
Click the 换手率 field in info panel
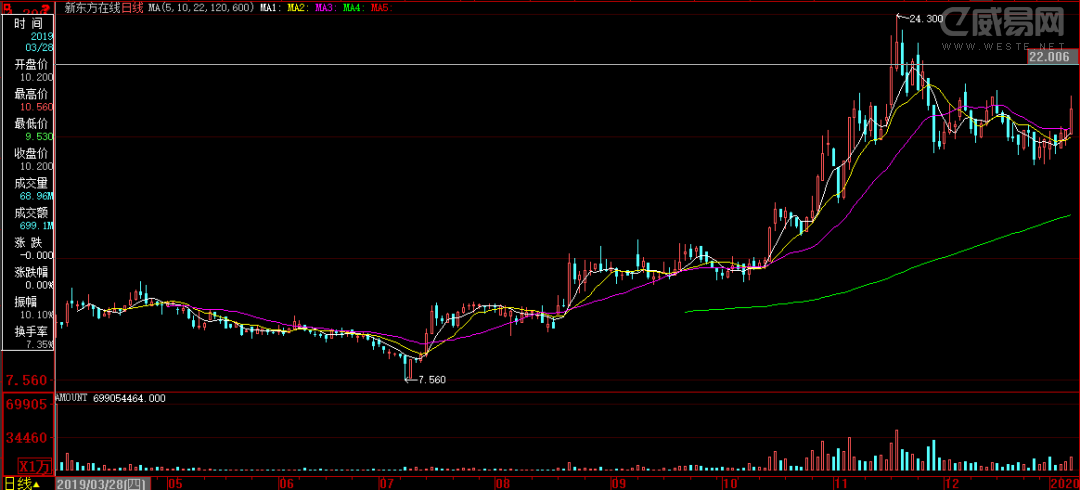30,331
